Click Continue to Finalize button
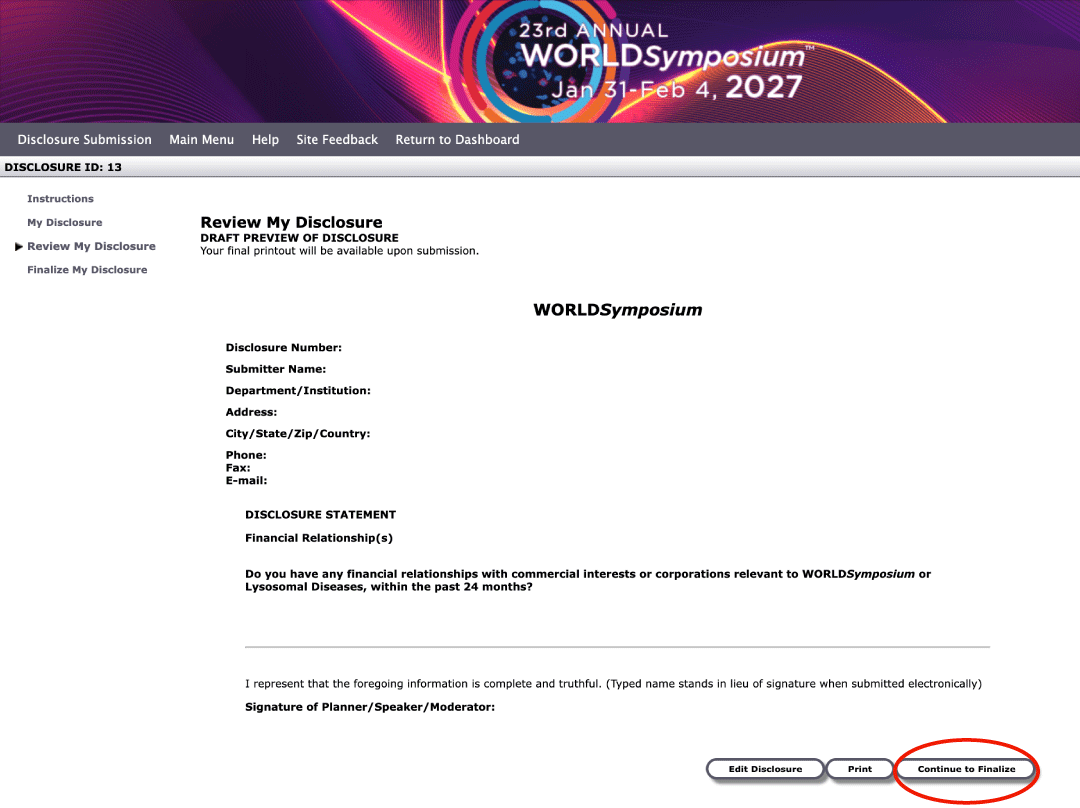This screenshot has width=1080, height=808. [966, 769]
